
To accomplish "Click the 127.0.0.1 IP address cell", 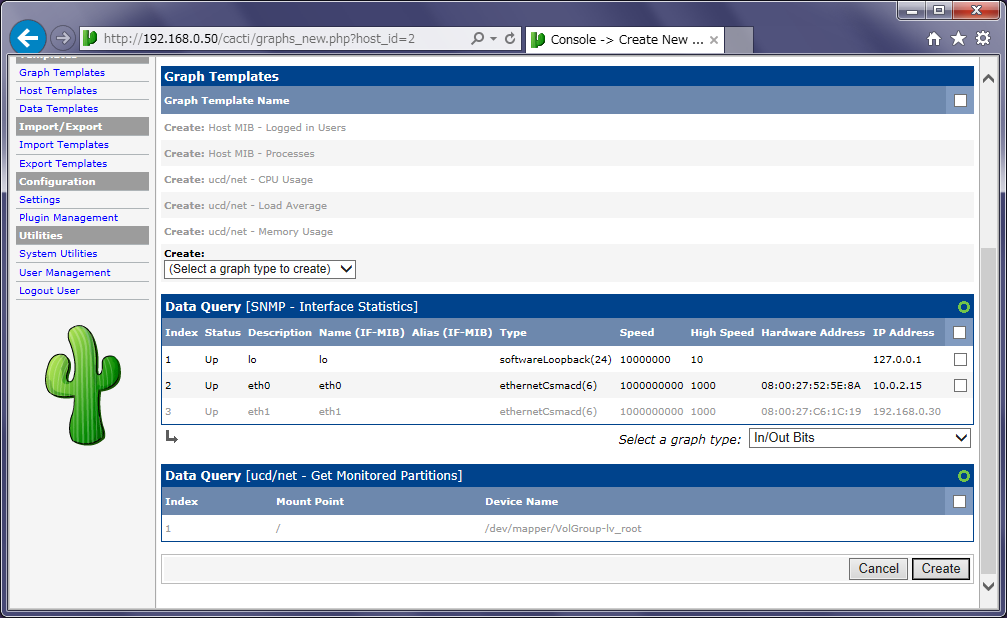I will (897, 360).
